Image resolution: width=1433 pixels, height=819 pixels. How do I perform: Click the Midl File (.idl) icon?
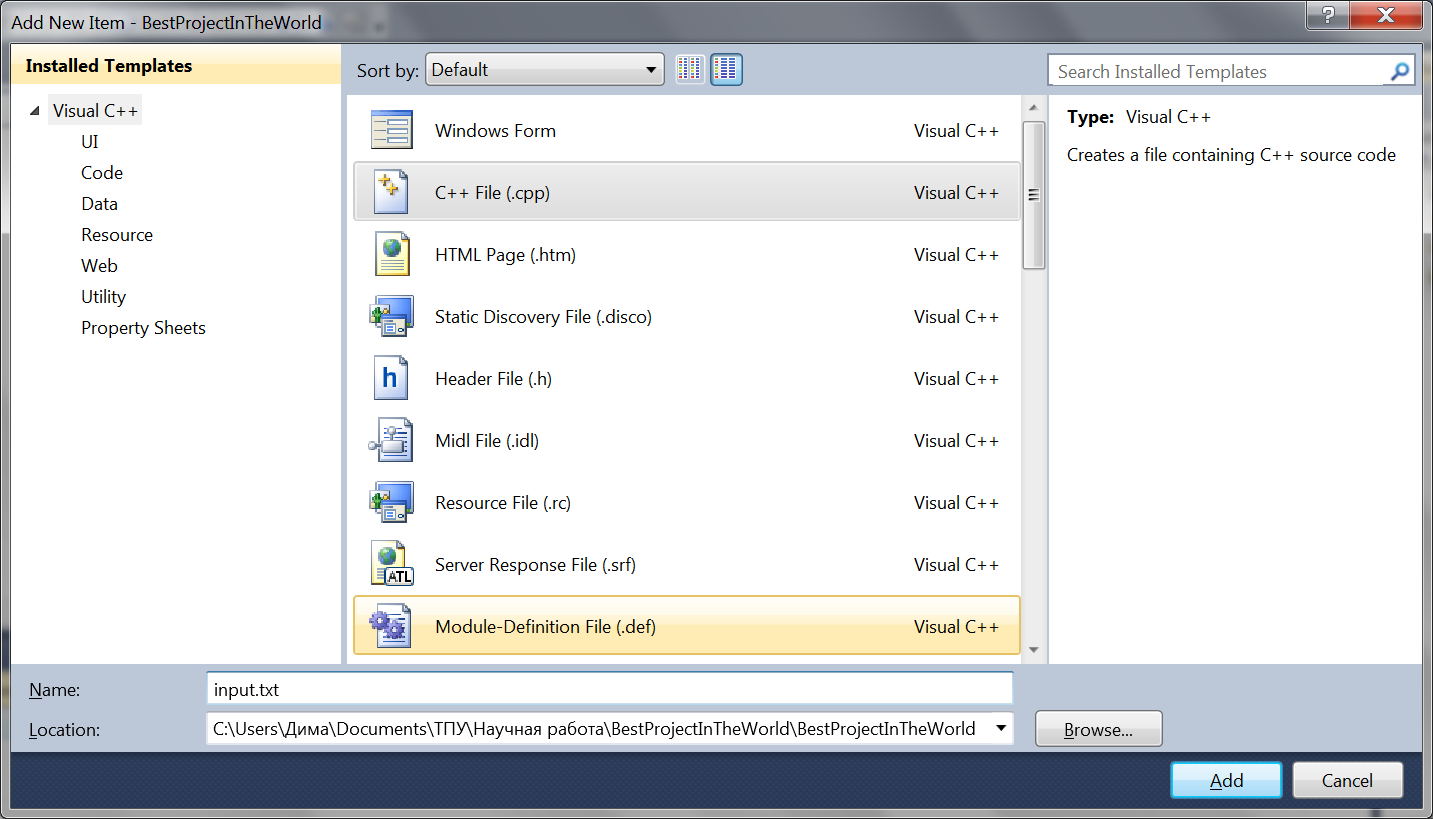391,440
